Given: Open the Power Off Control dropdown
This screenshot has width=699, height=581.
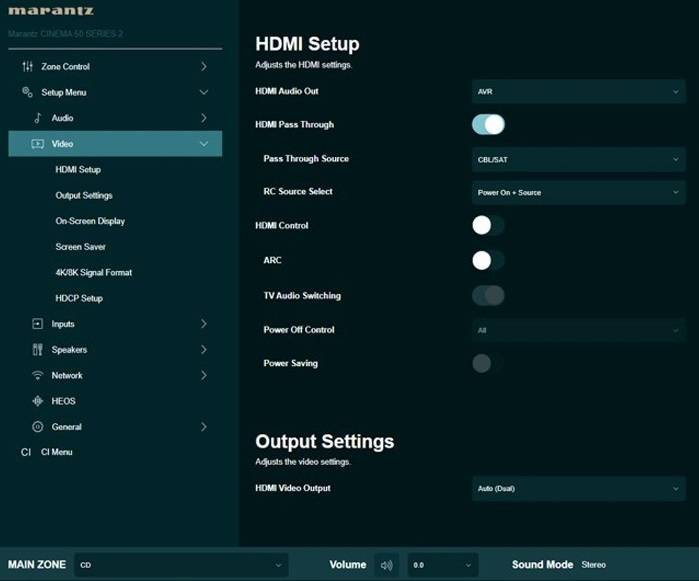Looking at the screenshot, I should point(578,330).
